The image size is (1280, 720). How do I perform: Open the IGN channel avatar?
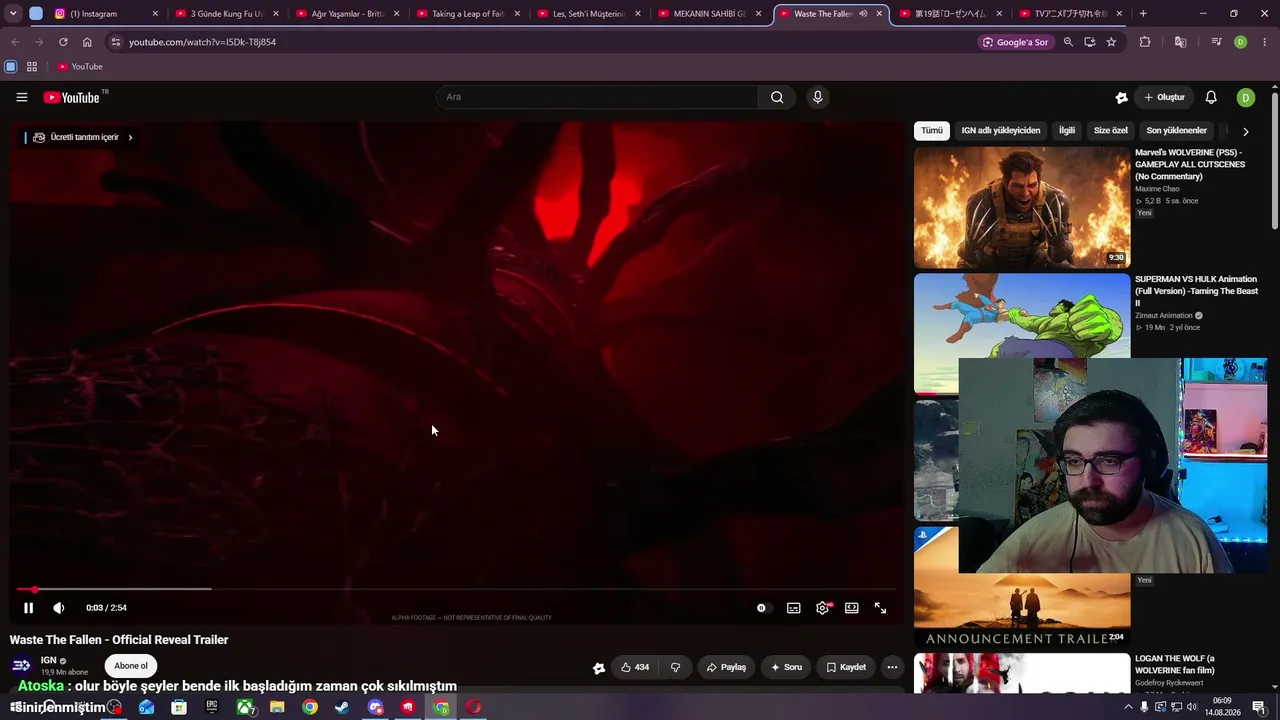point(21,666)
